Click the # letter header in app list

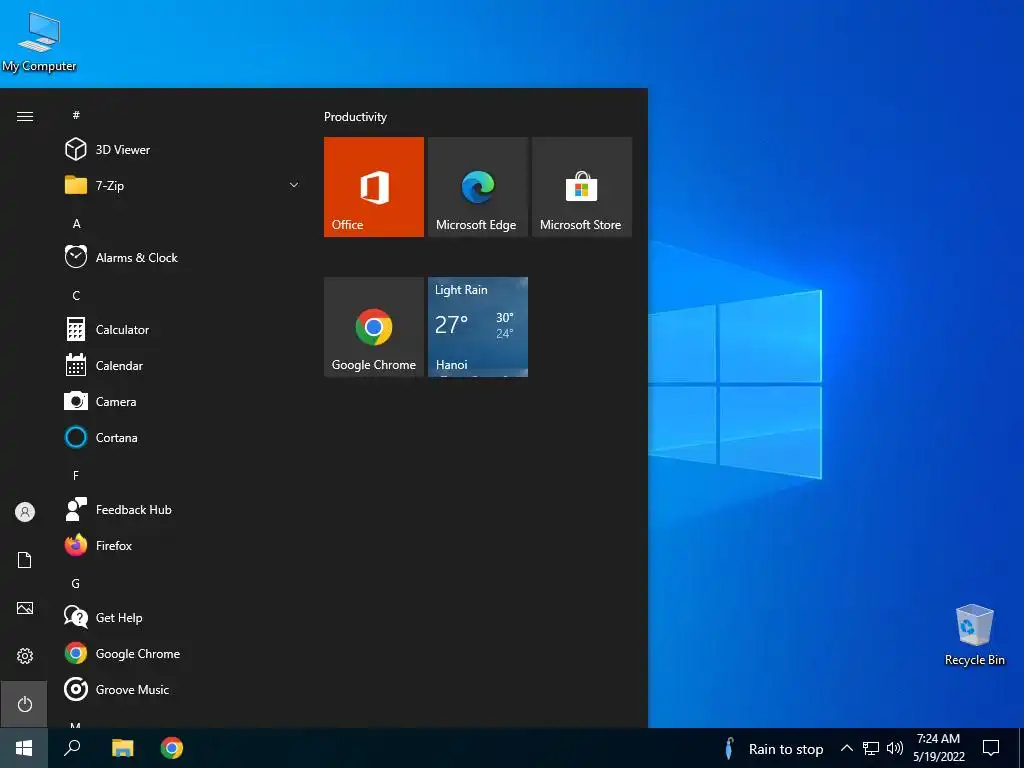click(x=76, y=115)
